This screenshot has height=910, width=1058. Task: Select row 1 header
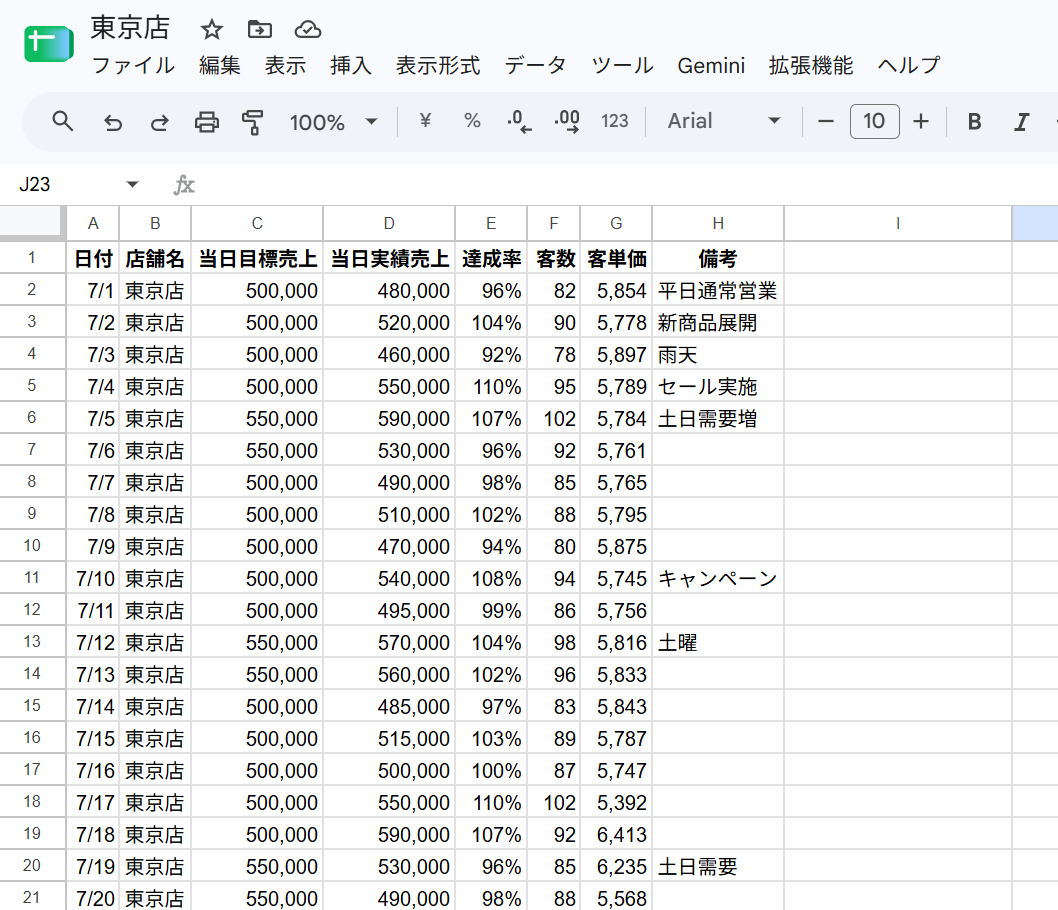32,258
